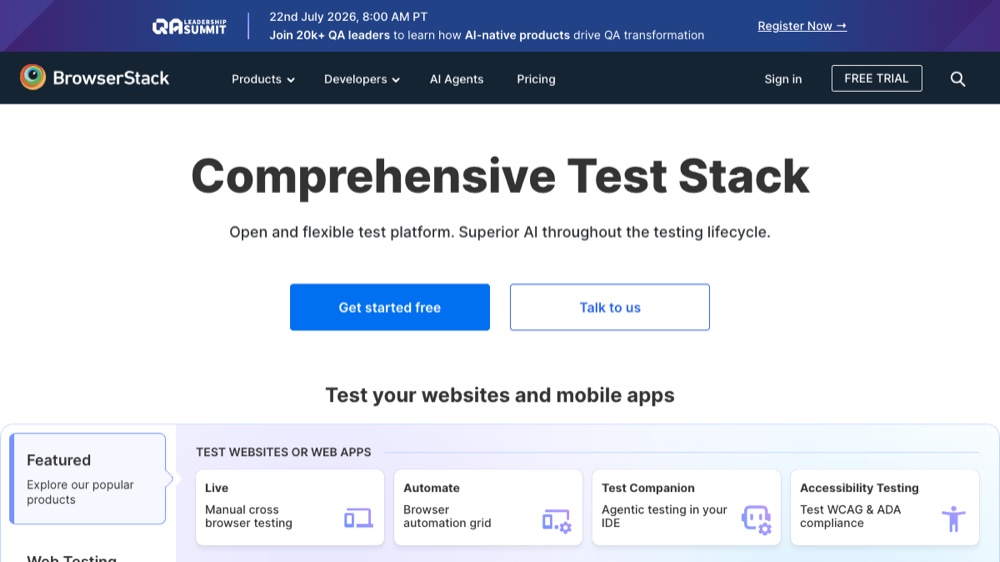Click 'Test your websites and mobile apps' heading
1000x562 pixels.
click(500, 396)
